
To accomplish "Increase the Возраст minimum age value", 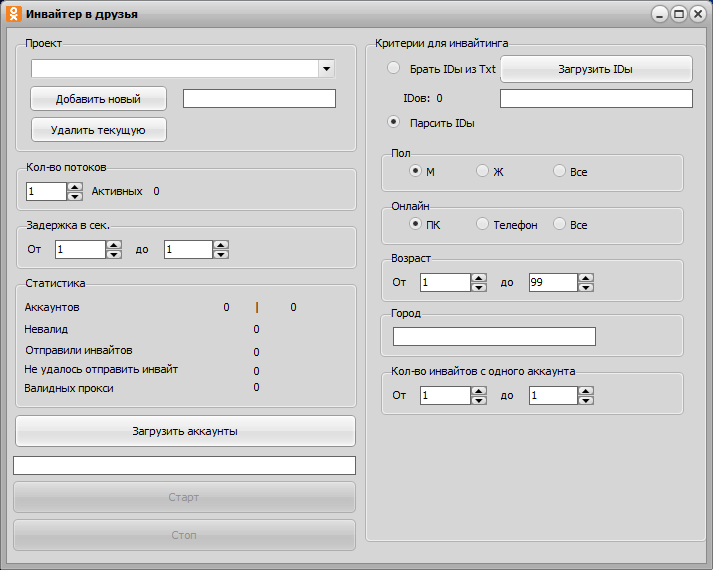I will pyautogui.click(x=479, y=278).
